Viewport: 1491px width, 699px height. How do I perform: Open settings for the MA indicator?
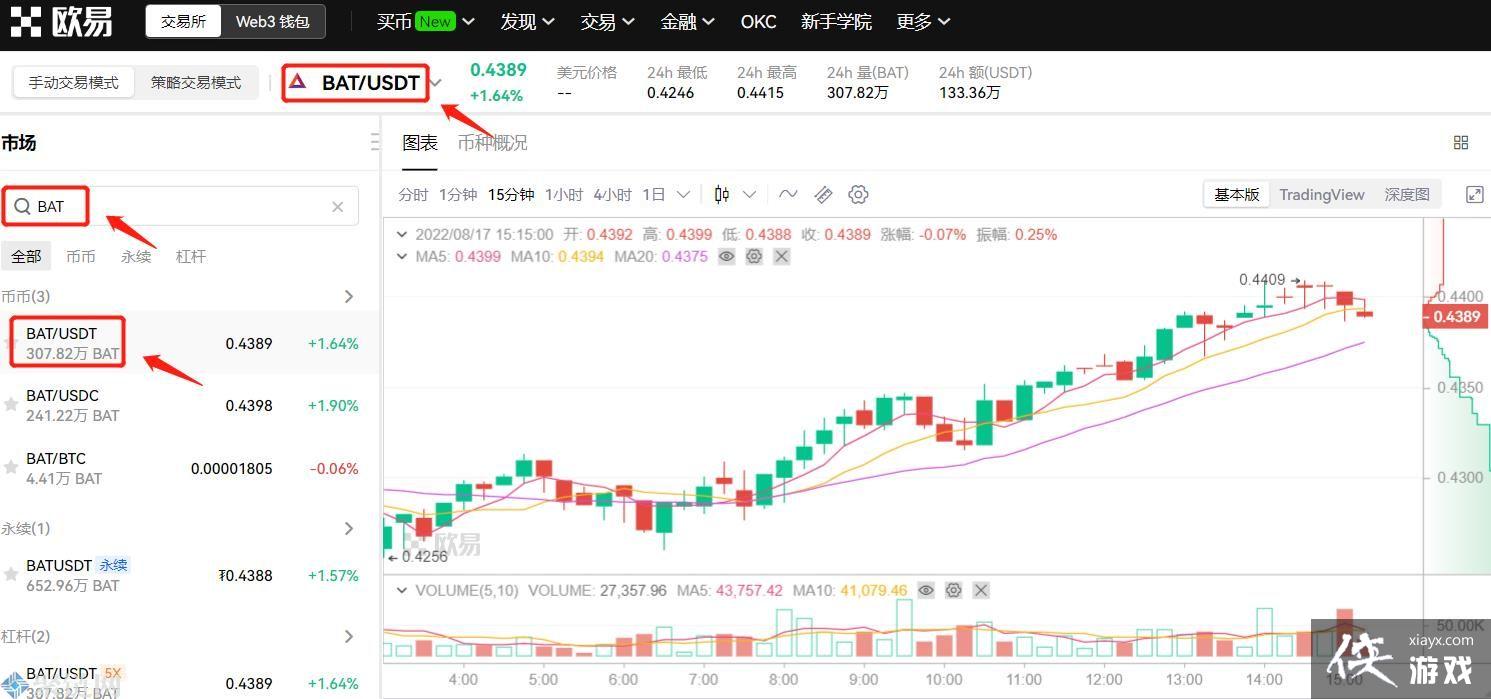point(754,257)
